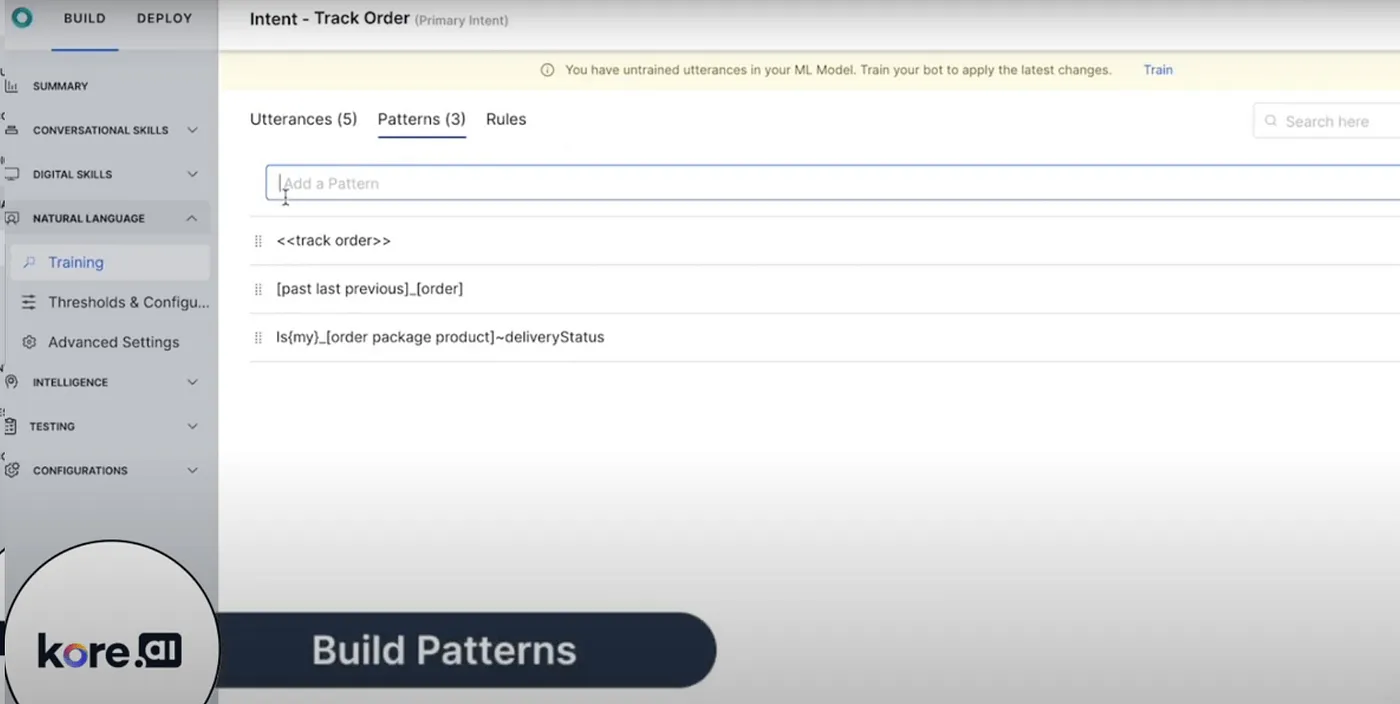Viewport: 1400px width, 704px height.
Task: Open Summary in the sidebar
Action: pos(60,86)
